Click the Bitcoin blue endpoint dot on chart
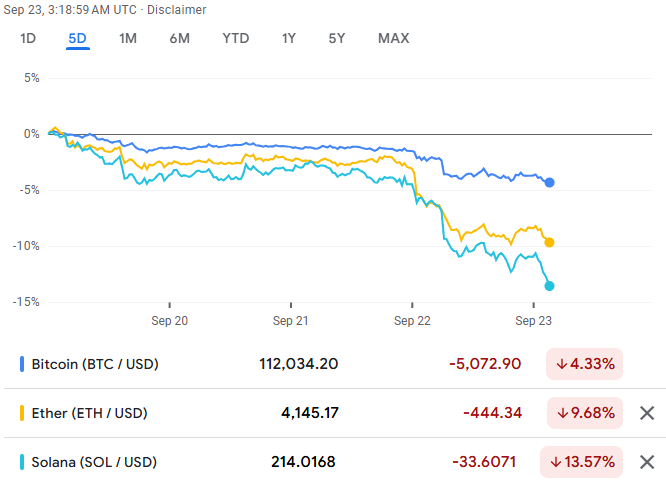 click(x=550, y=182)
